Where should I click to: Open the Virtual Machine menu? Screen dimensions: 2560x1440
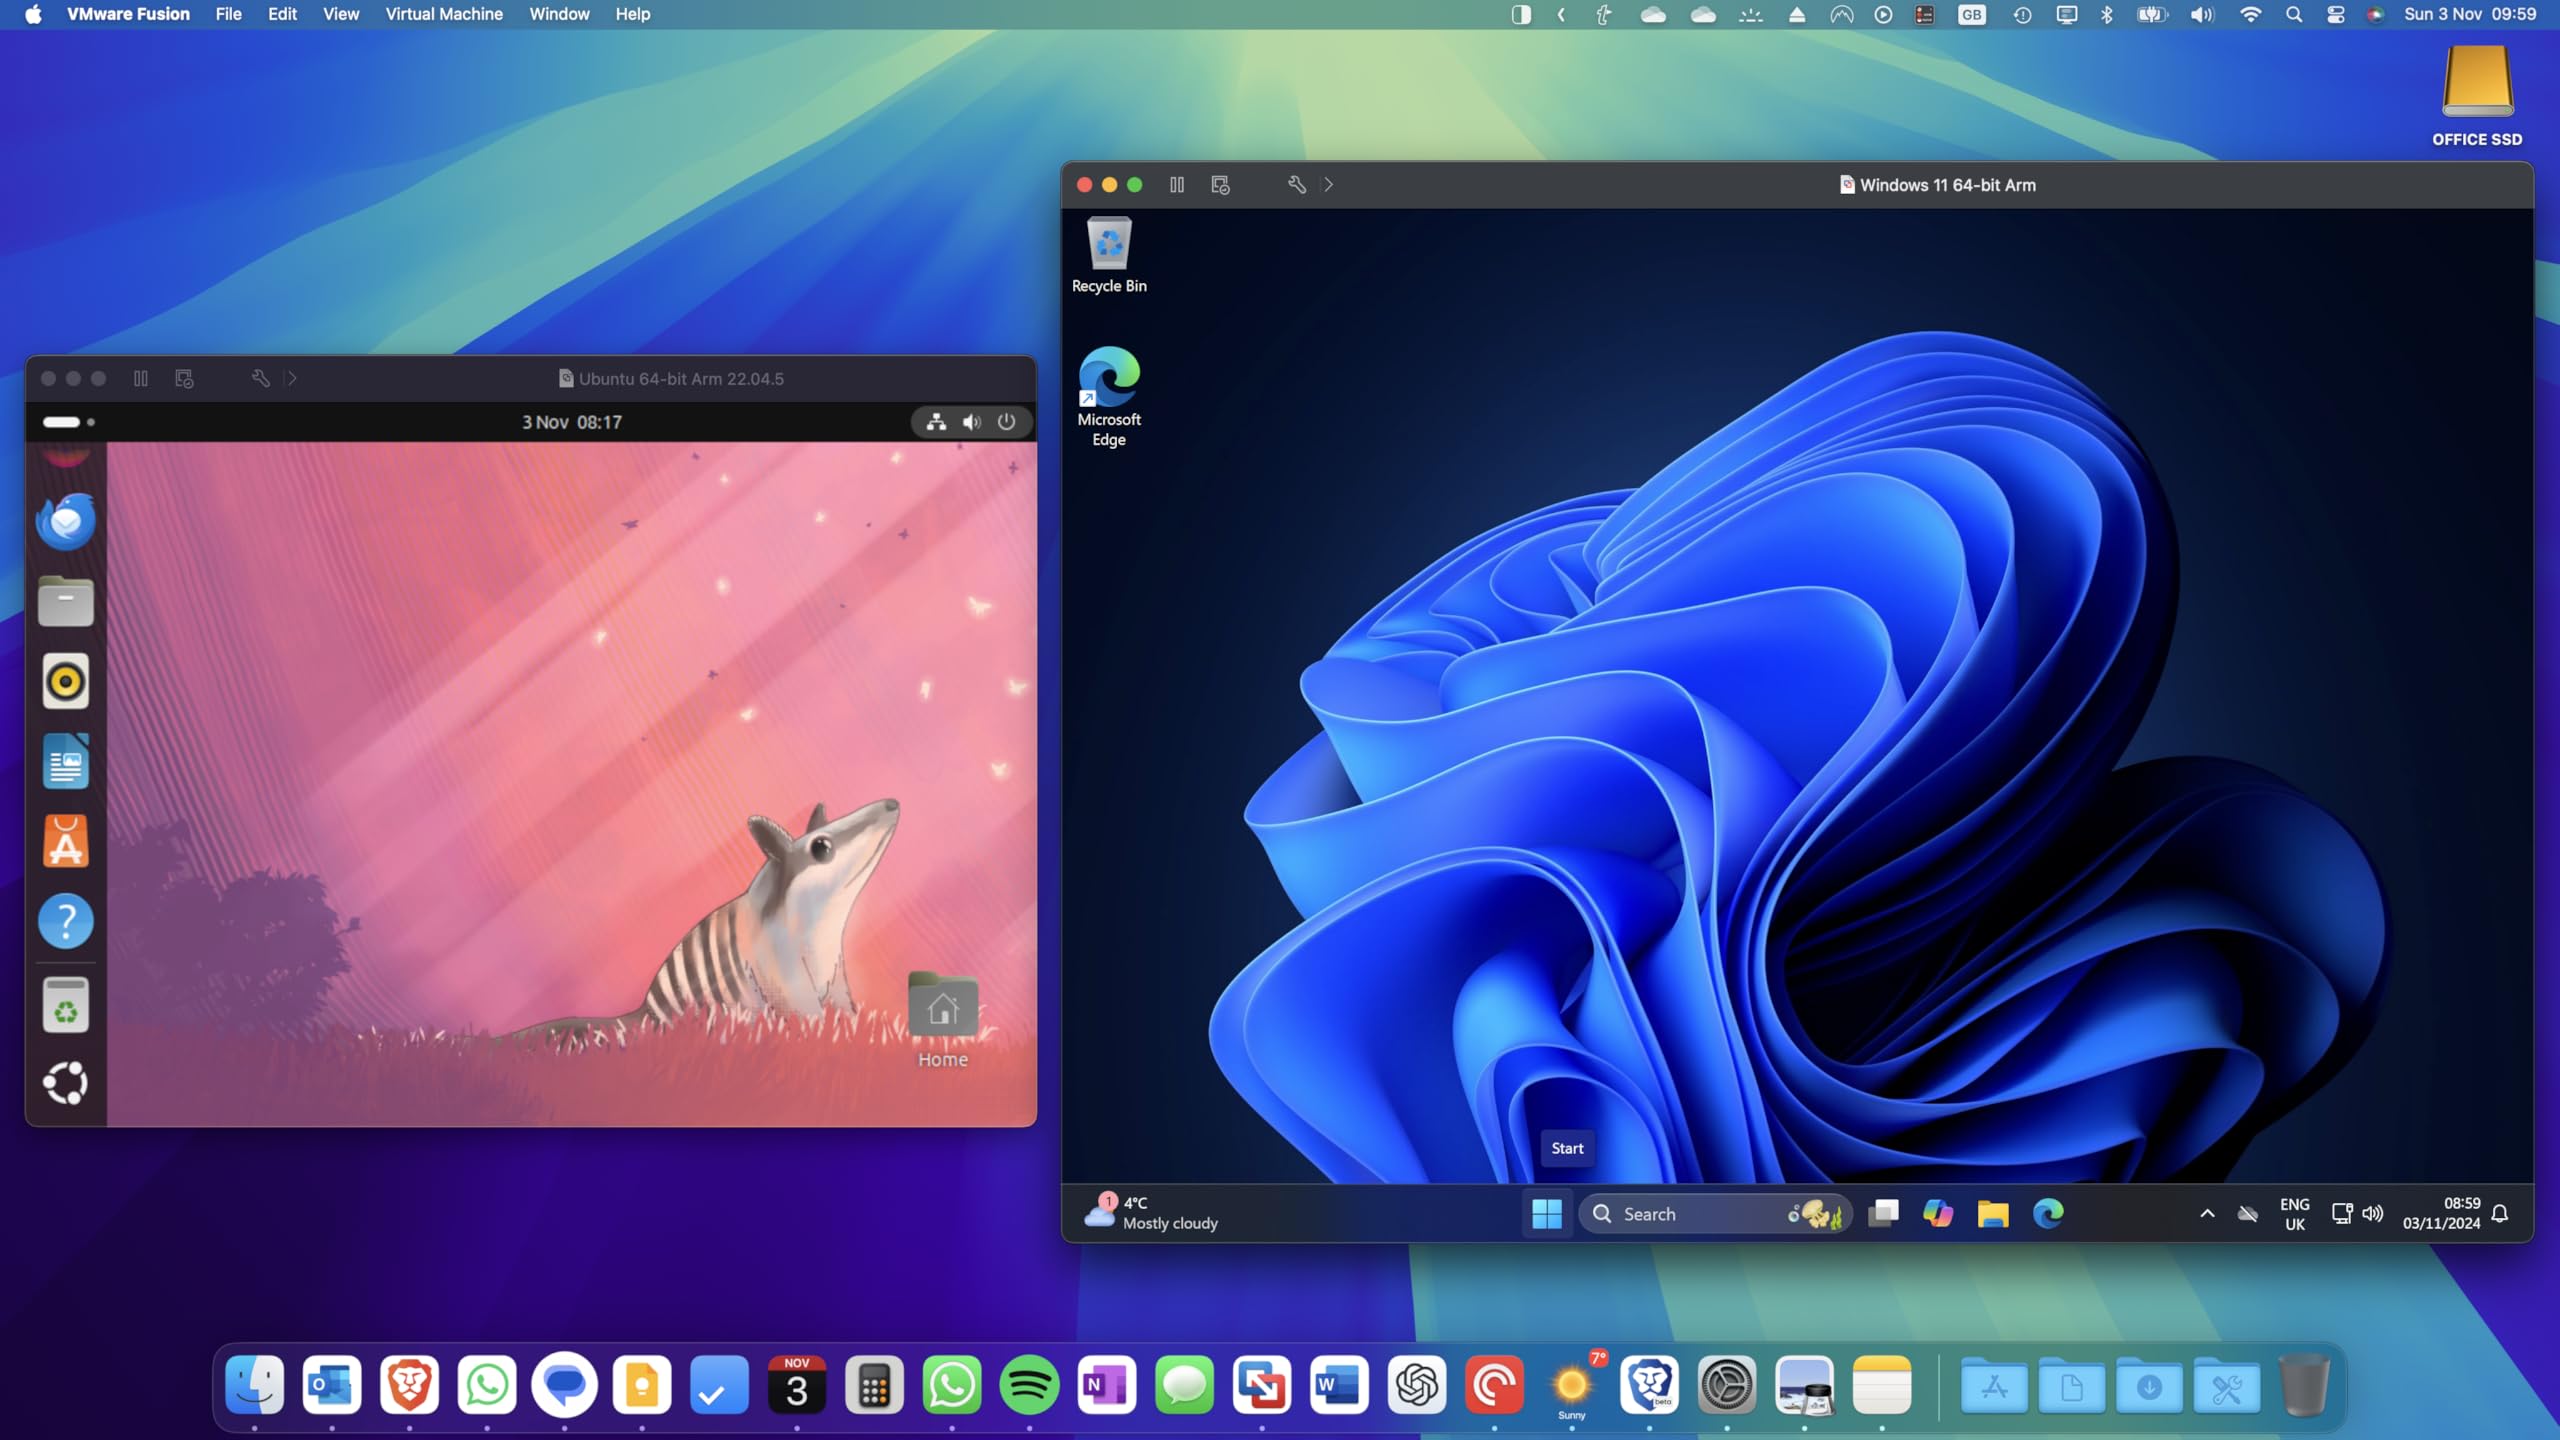pos(444,14)
